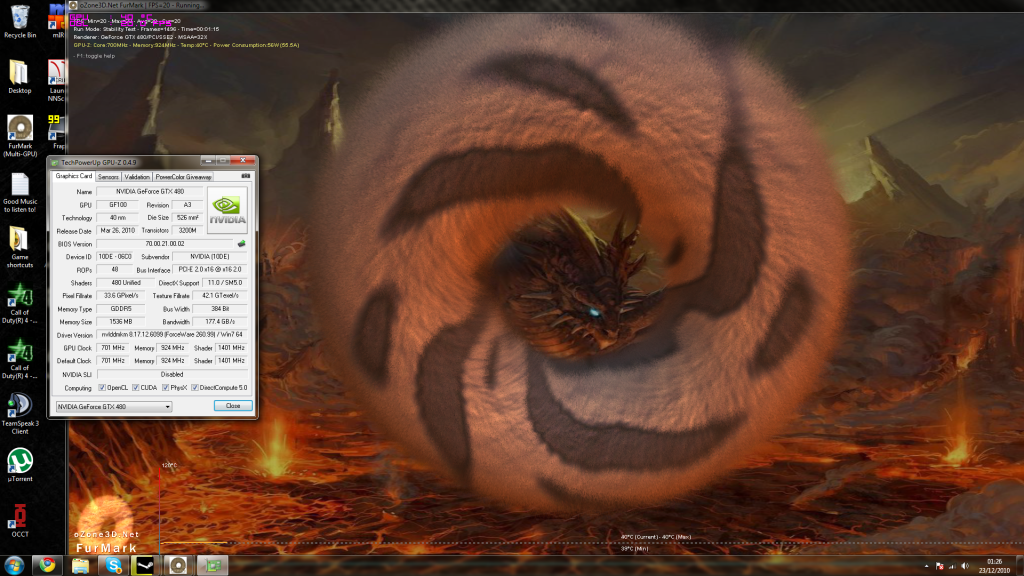This screenshot has height=576, width=1024.
Task: Click the Mar 26, 2010 release date
Action: pyautogui.click(x=118, y=231)
